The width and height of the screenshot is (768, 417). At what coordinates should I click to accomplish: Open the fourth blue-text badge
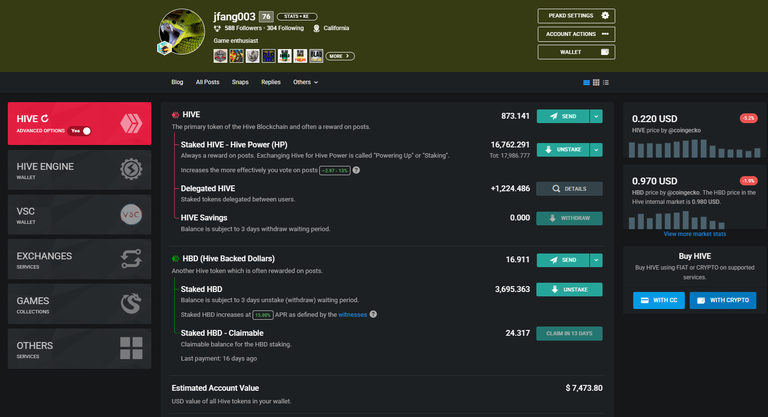point(268,56)
